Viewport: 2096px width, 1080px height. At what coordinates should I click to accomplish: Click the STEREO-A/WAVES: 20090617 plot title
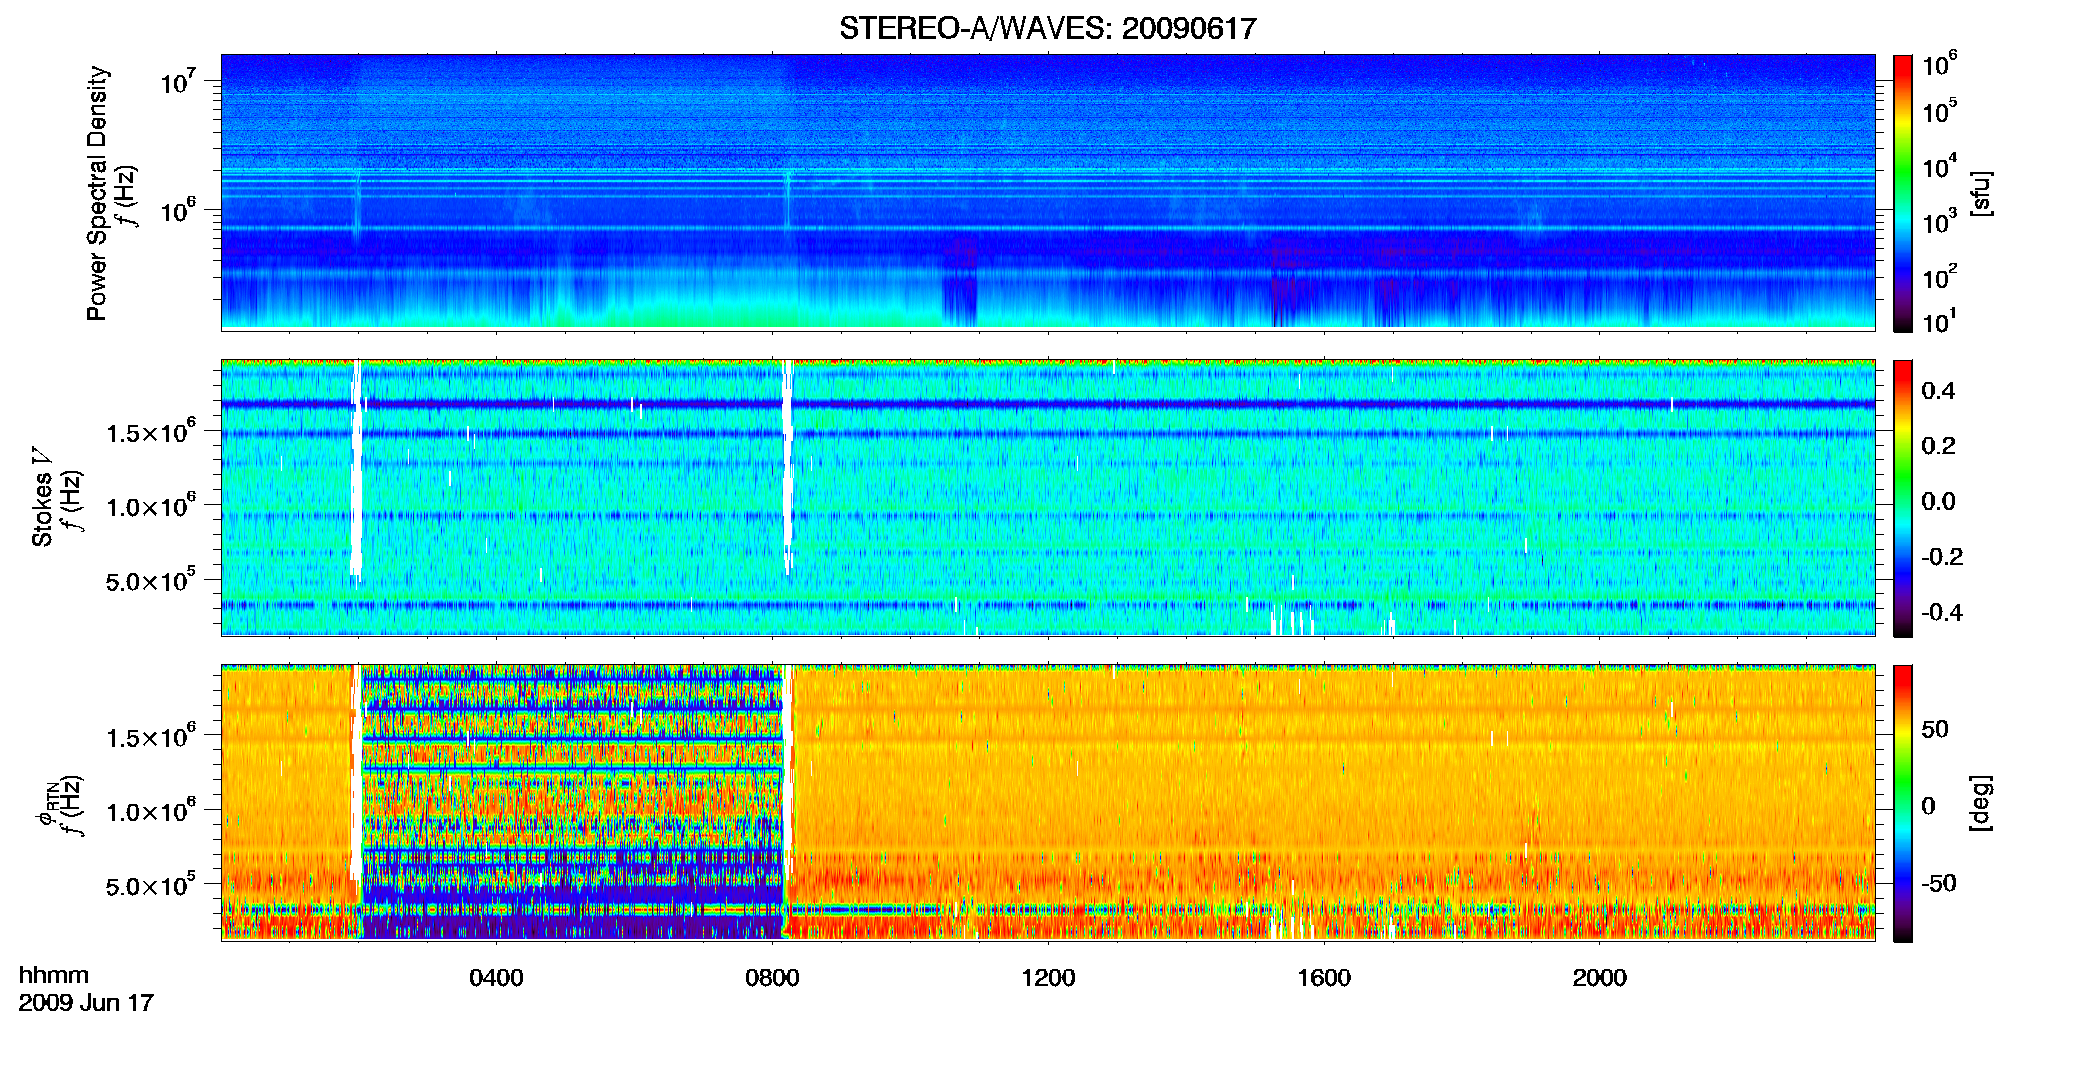point(1047,28)
